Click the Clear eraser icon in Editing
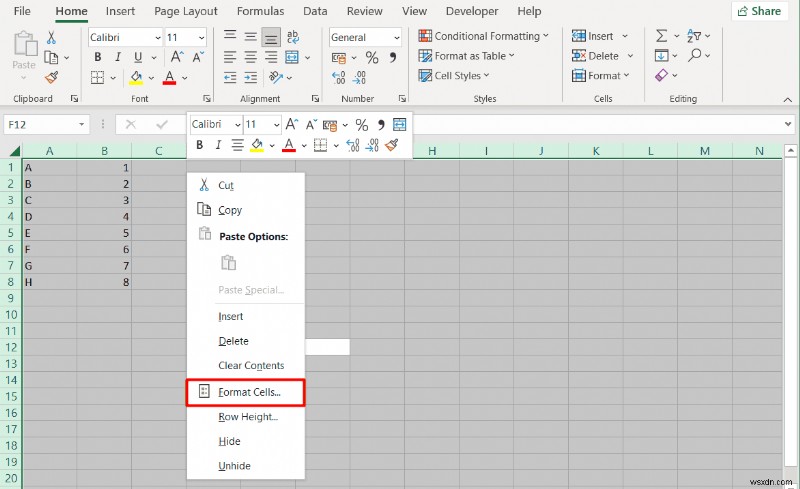Viewport: 800px width, 489px height. click(661, 76)
